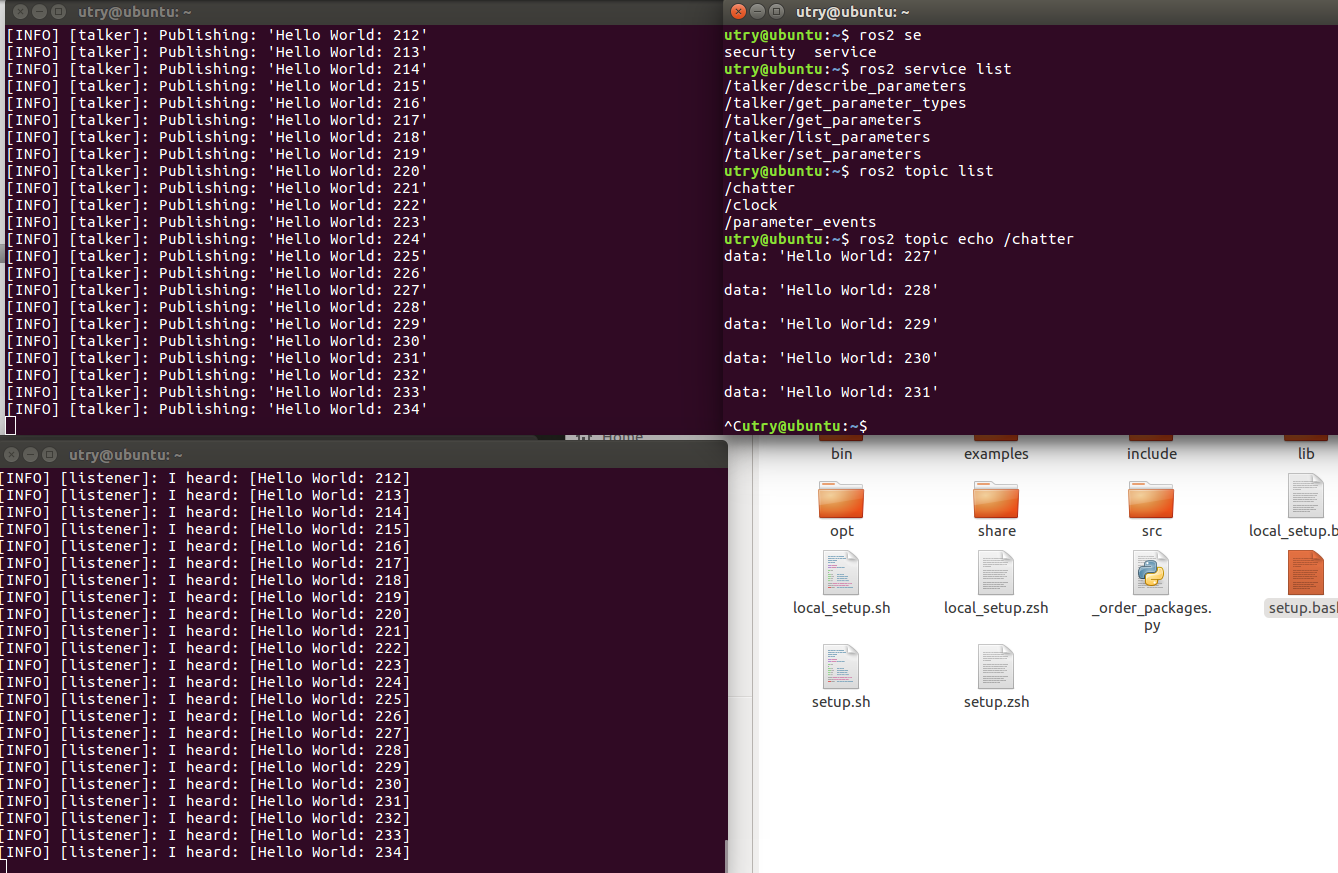Screen dimensions: 1338x873
Task: Click talker line "Publishing: 'Hello World: 234'"
Action: pyautogui.click(x=217, y=409)
